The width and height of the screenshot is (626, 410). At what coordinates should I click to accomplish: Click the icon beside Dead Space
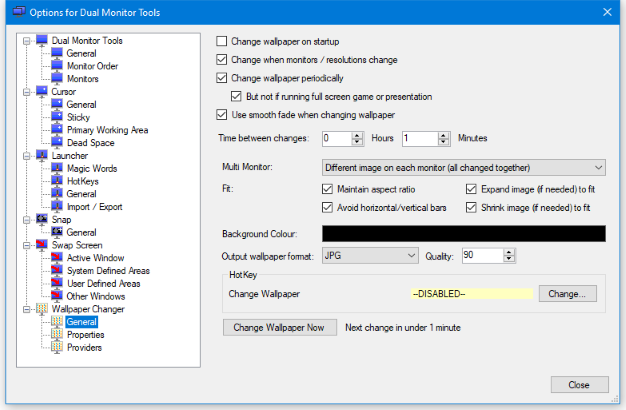click(x=57, y=143)
